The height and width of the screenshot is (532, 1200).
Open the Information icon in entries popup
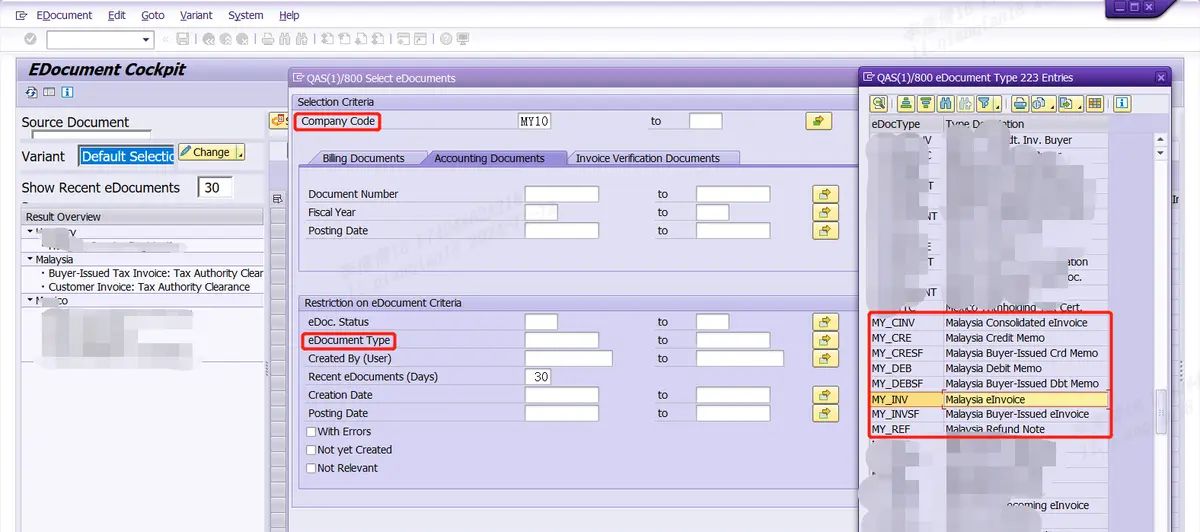[1122, 103]
